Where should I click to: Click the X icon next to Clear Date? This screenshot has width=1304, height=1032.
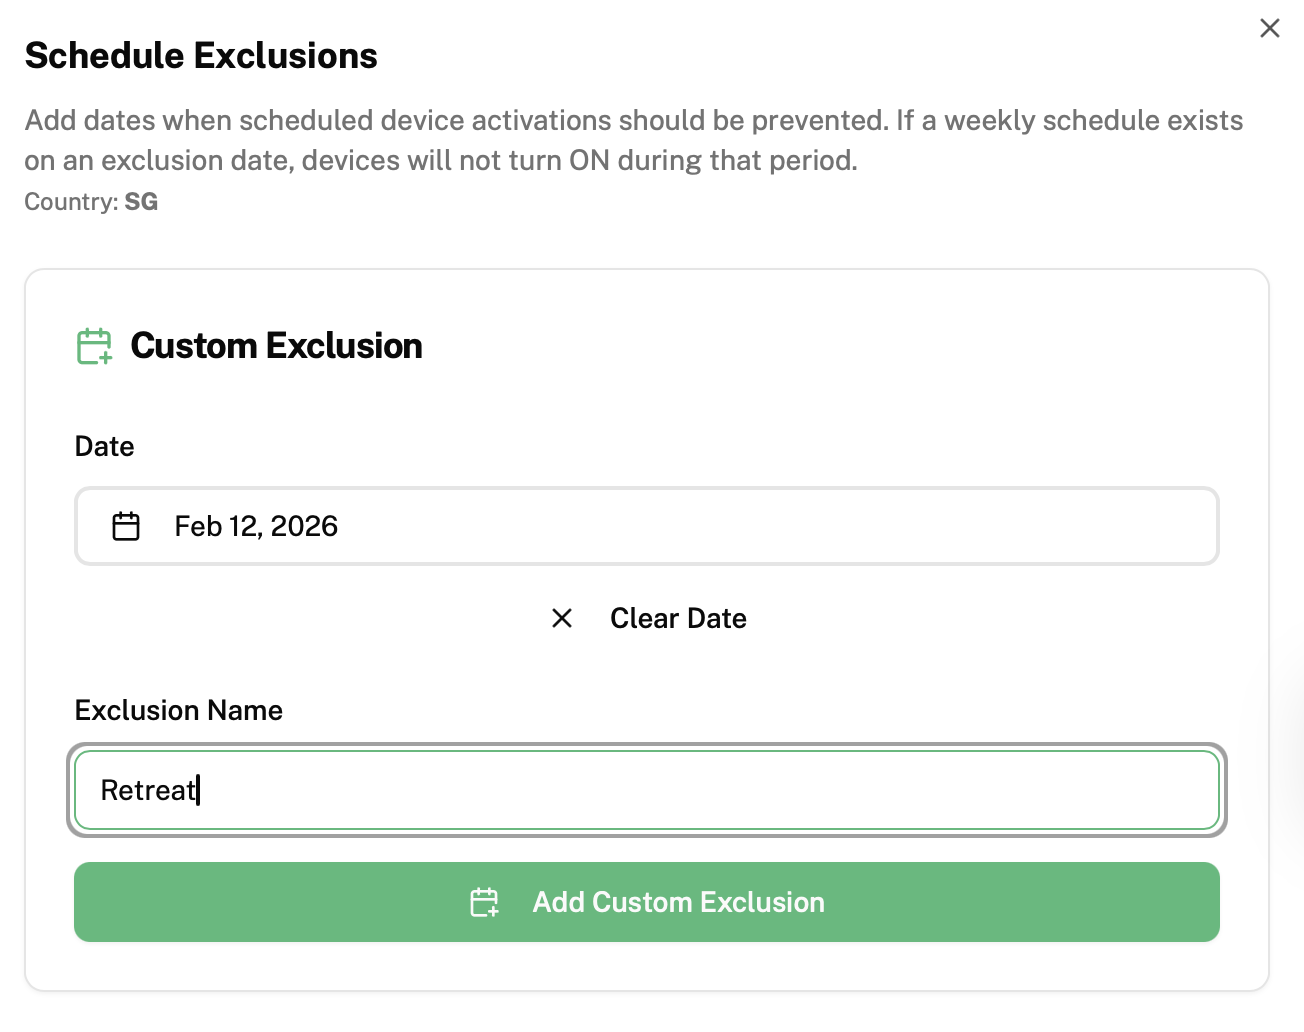pos(562,618)
